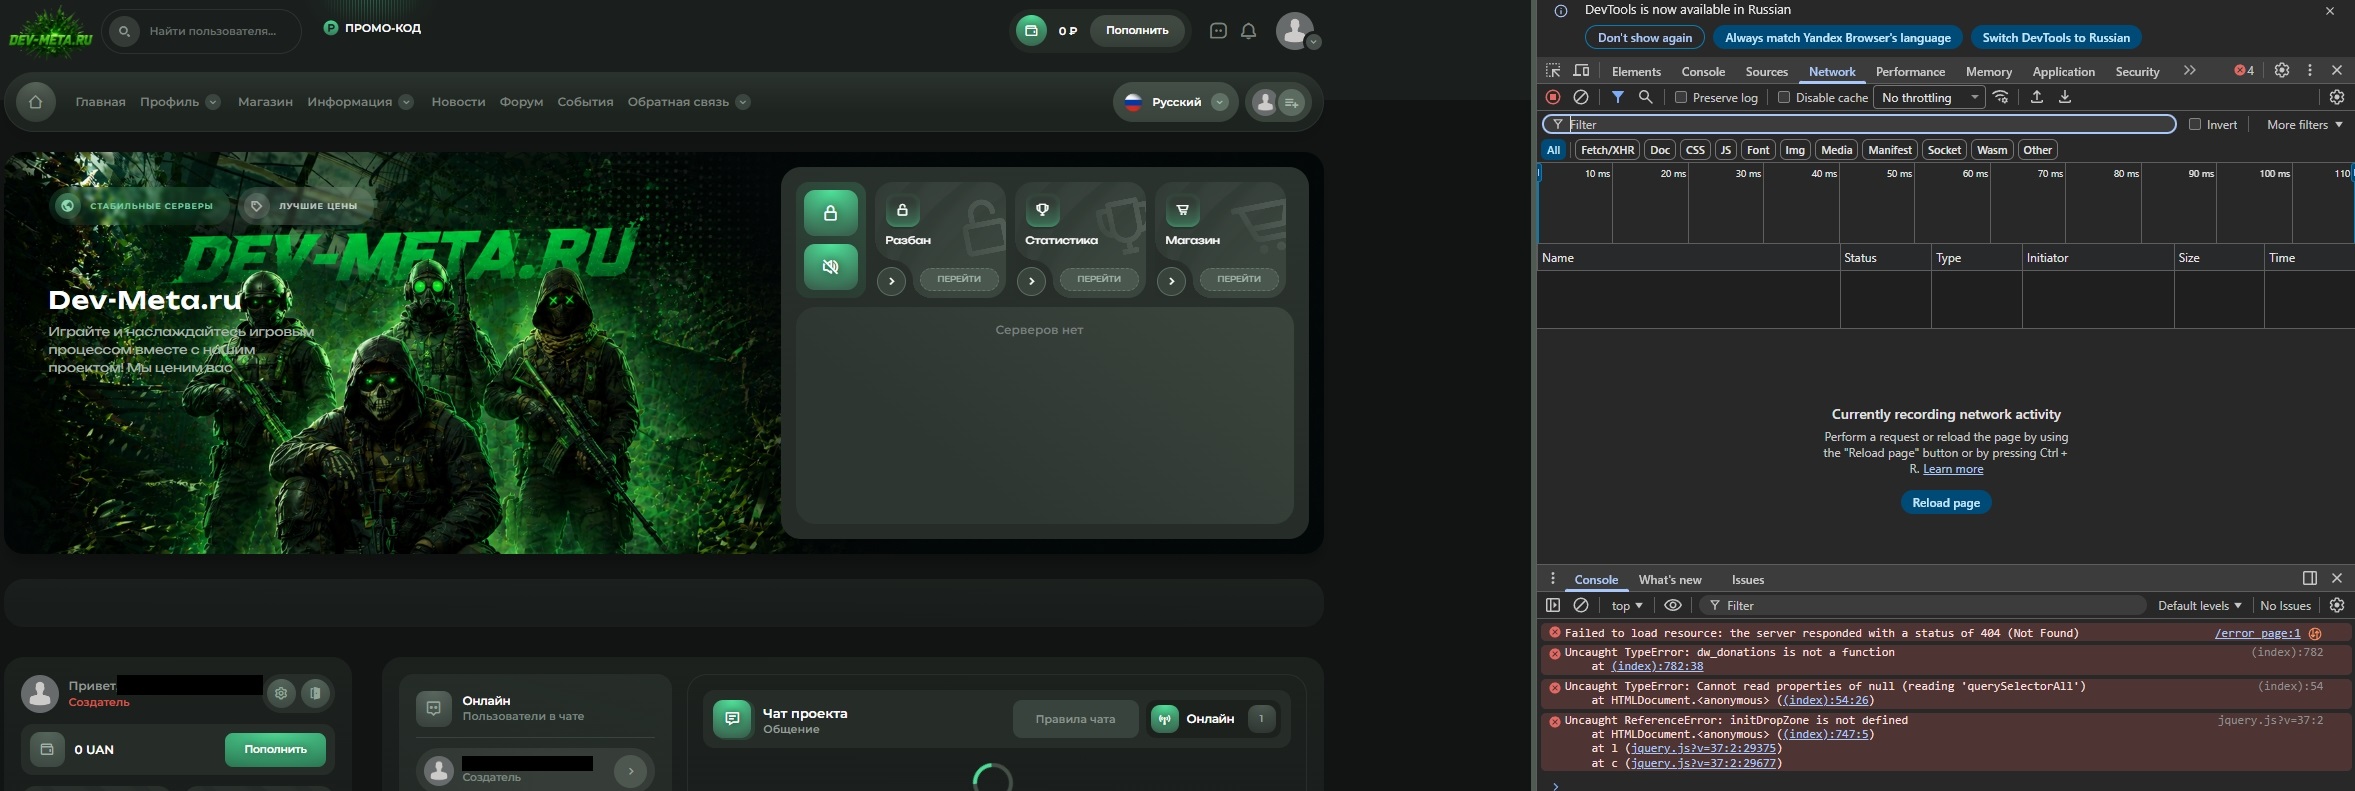Stop recording network log with red button
The height and width of the screenshot is (791, 2355).
(1553, 97)
